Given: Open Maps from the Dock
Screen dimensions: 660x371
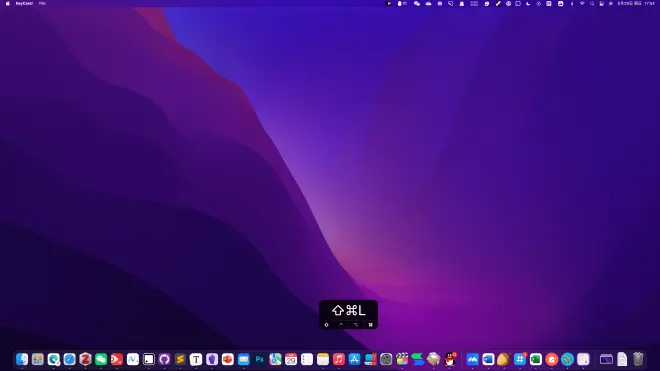Looking at the screenshot, I should tap(275, 359).
